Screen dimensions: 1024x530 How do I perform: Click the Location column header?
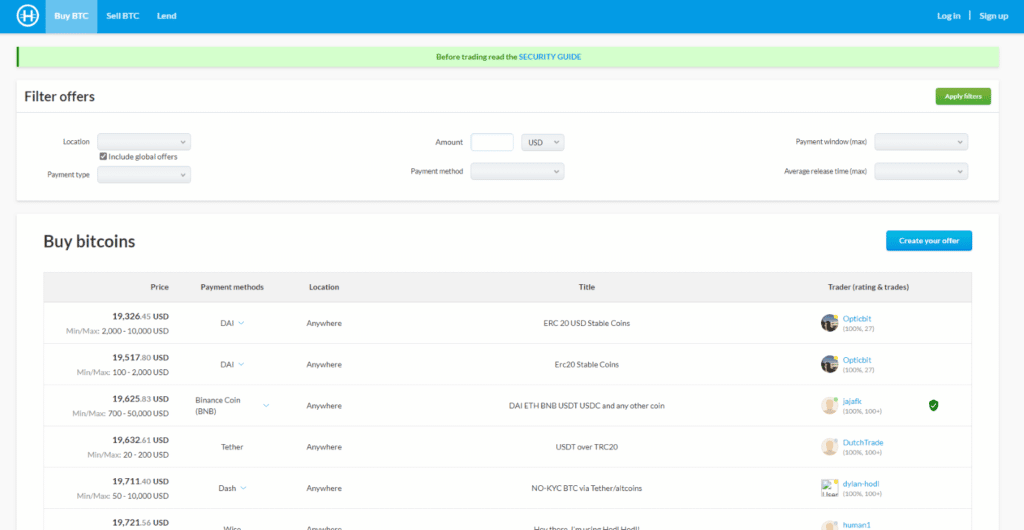click(324, 287)
